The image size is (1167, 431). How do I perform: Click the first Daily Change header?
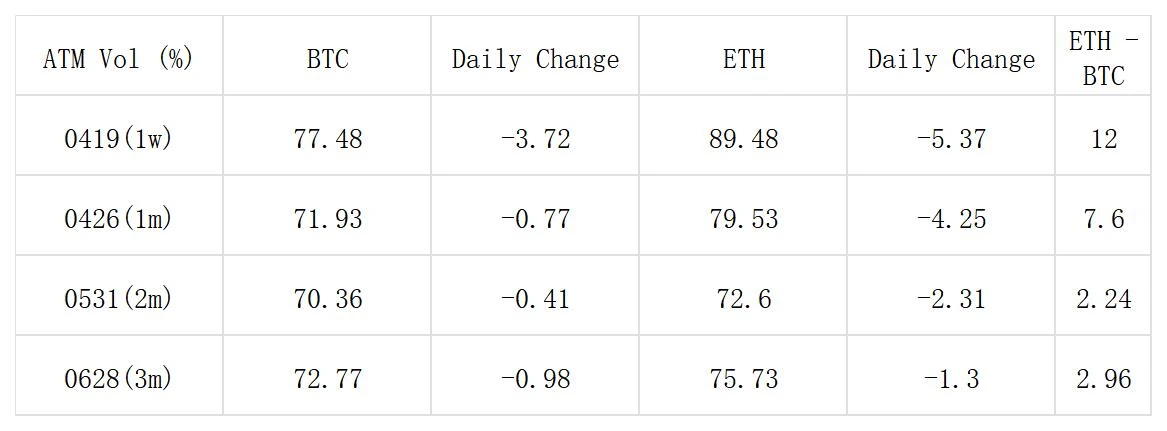(x=535, y=59)
